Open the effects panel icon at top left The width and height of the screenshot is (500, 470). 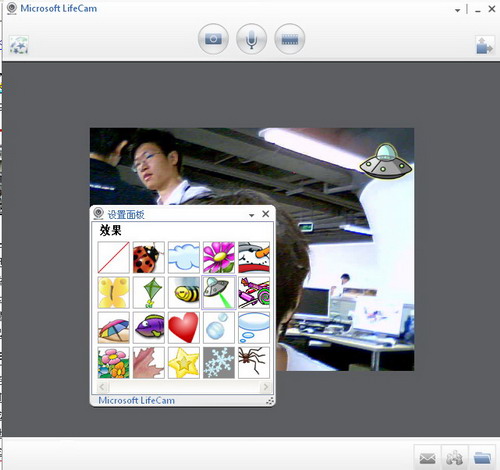click(19, 45)
